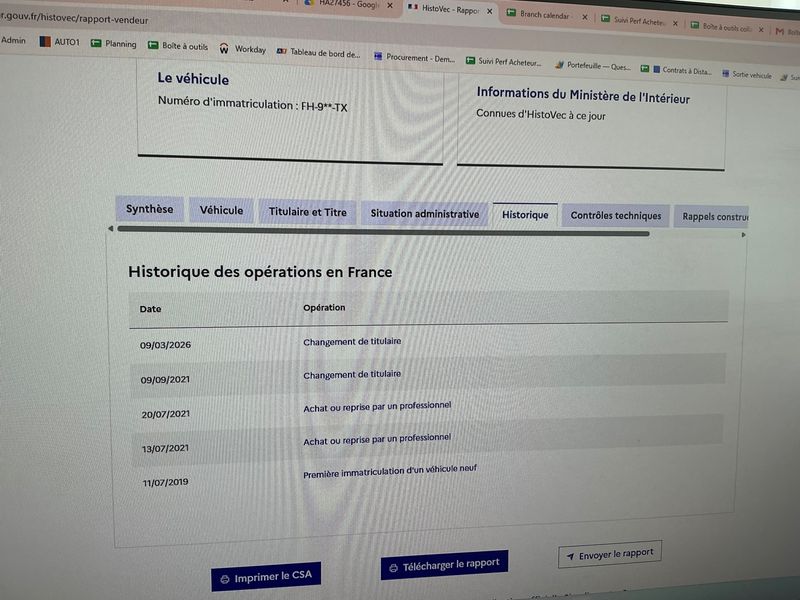Open the Tableau de bord bookmark

coord(318,52)
